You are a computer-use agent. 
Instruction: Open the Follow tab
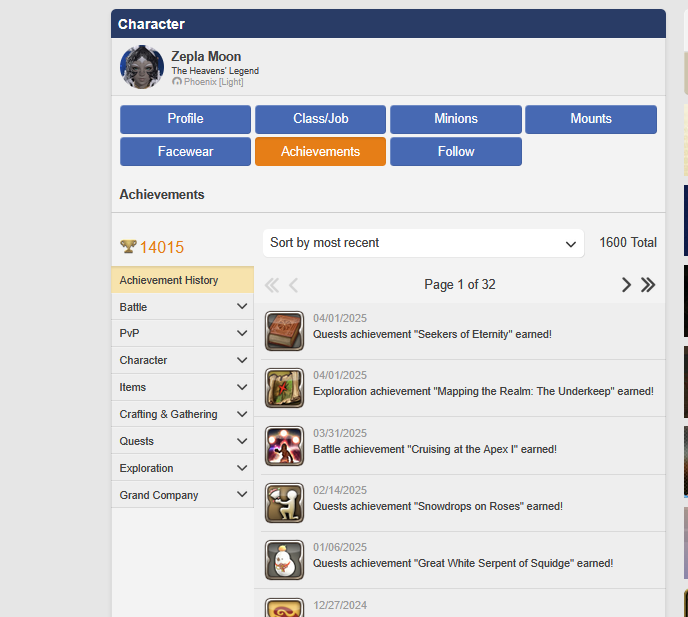tap(456, 151)
